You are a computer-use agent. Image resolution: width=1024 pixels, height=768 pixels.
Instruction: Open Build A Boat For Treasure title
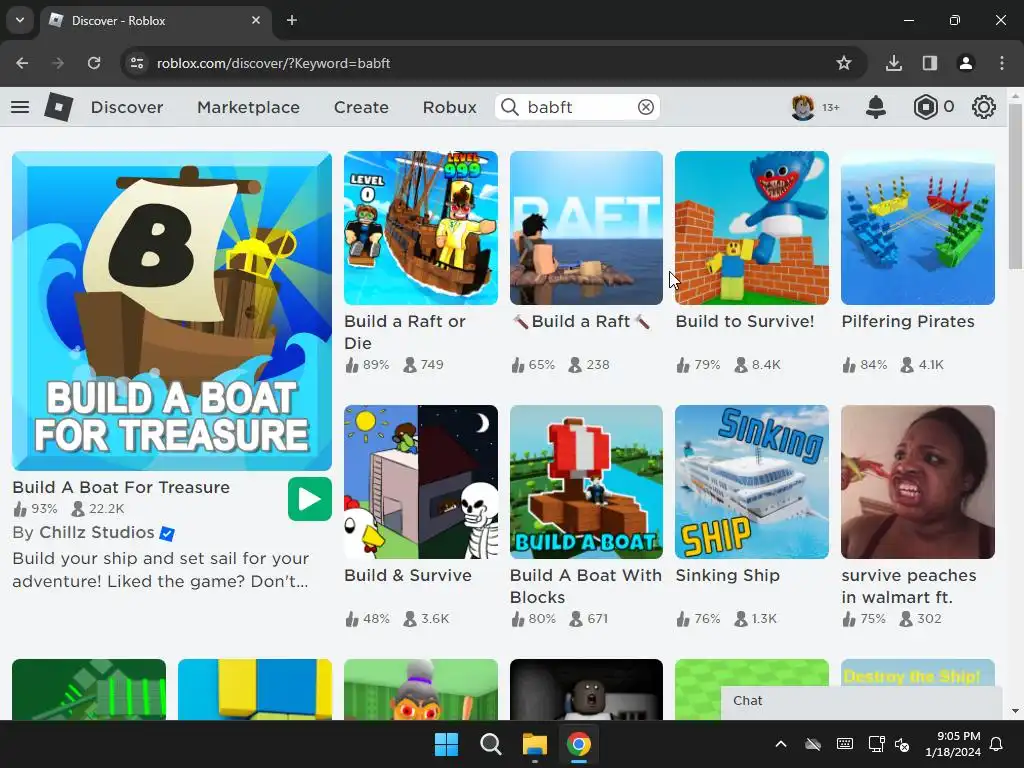tap(121, 487)
